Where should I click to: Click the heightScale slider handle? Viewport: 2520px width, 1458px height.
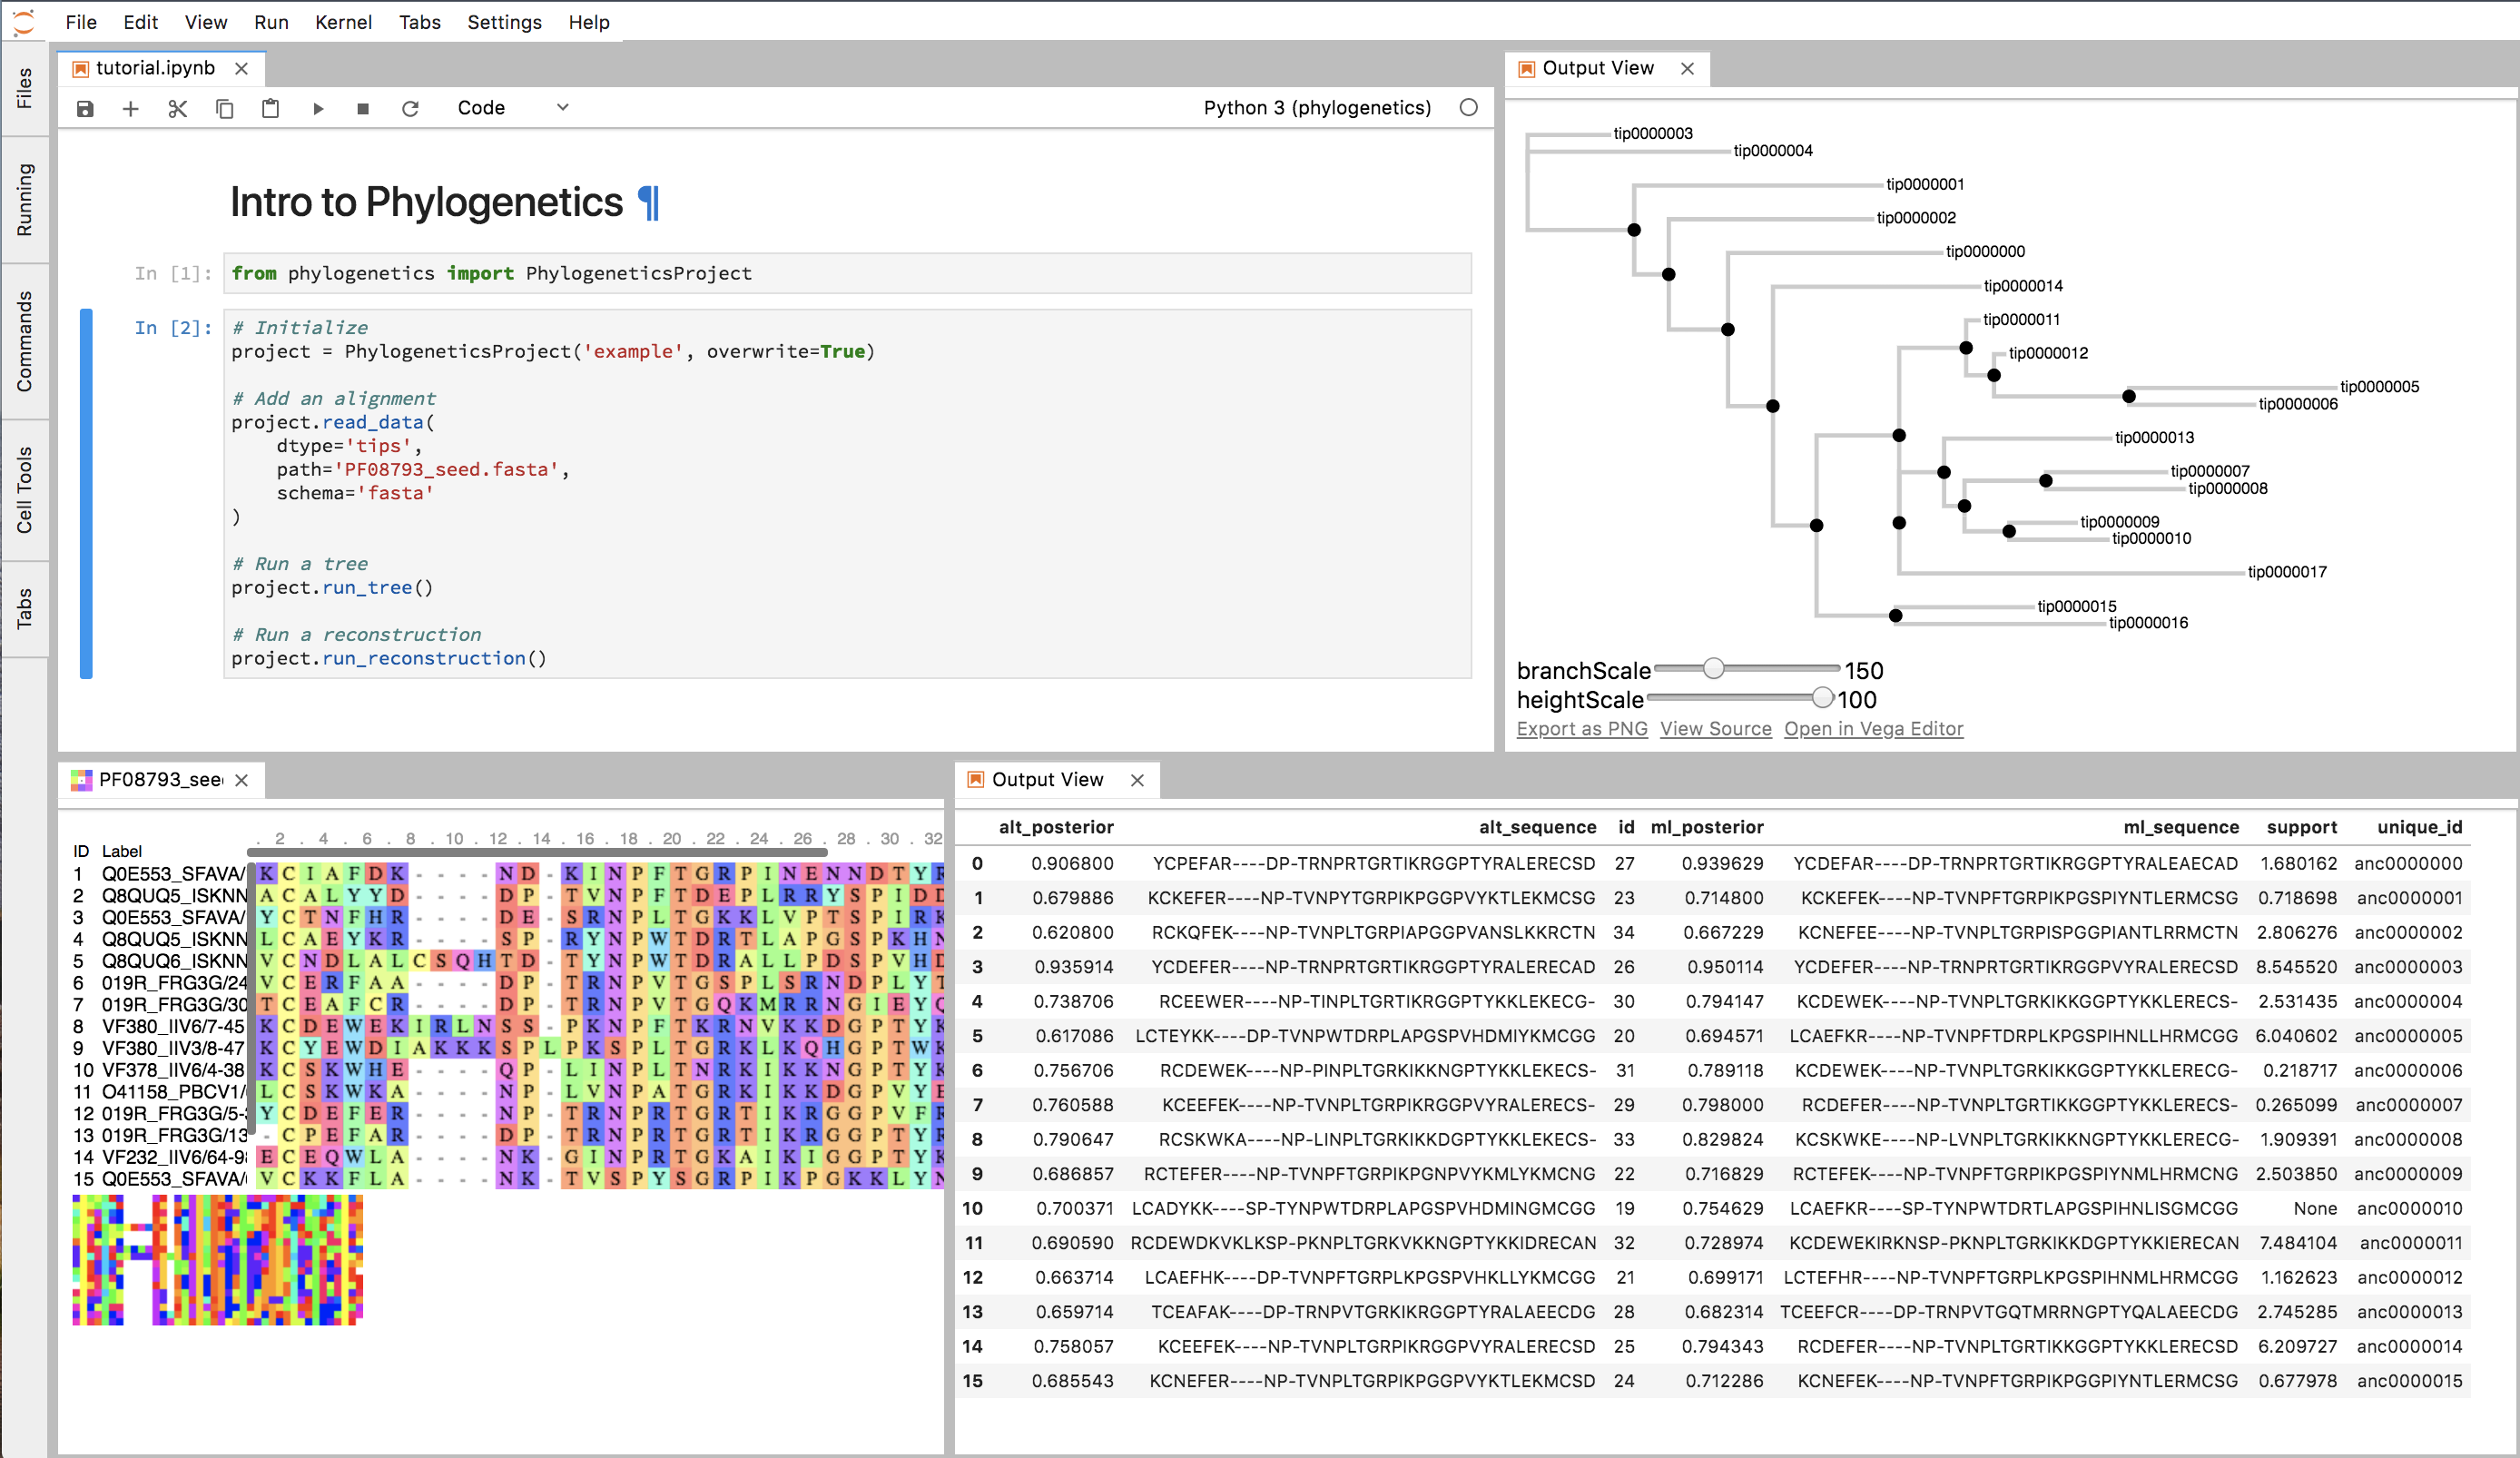pyautogui.click(x=1822, y=698)
